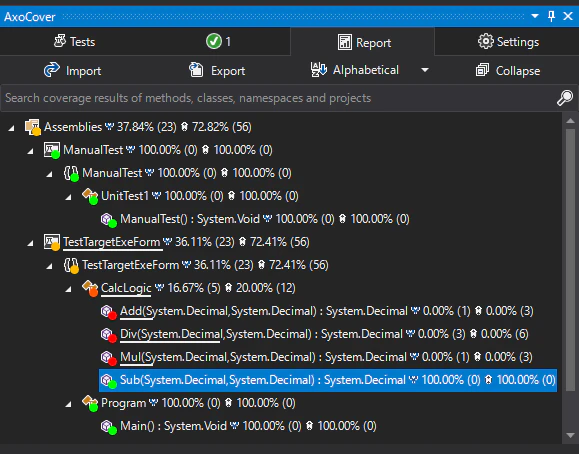Collapse the CalcLogic class node
Image resolution: width=579 pixels, height=454 pixels.
(x=68, y=289)
